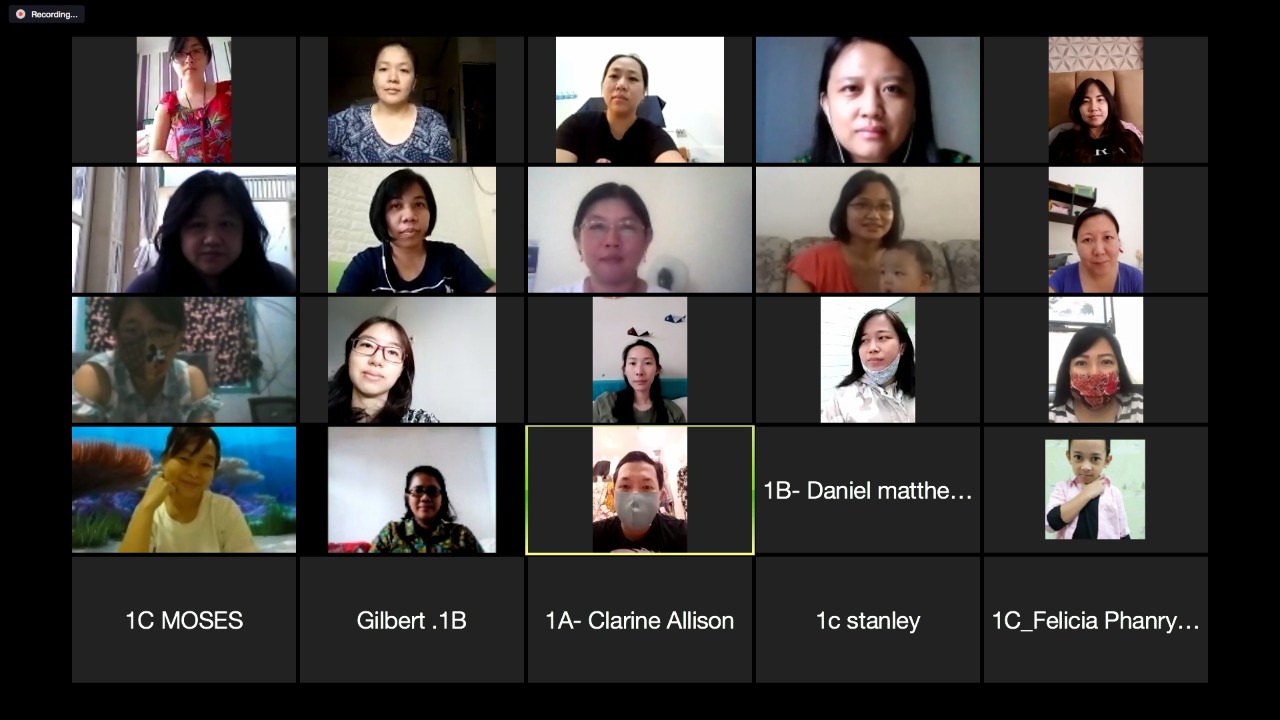Click the video of woman holding baby
Image resolution: width=1280 pixels, height=720 pixels.
868,230
